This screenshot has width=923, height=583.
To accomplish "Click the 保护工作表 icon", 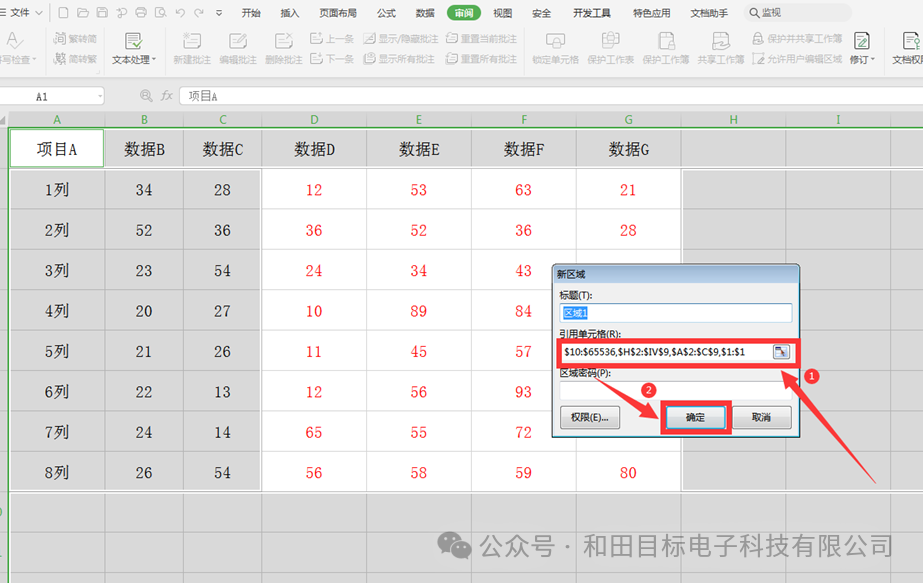I will tap(610, 41).
